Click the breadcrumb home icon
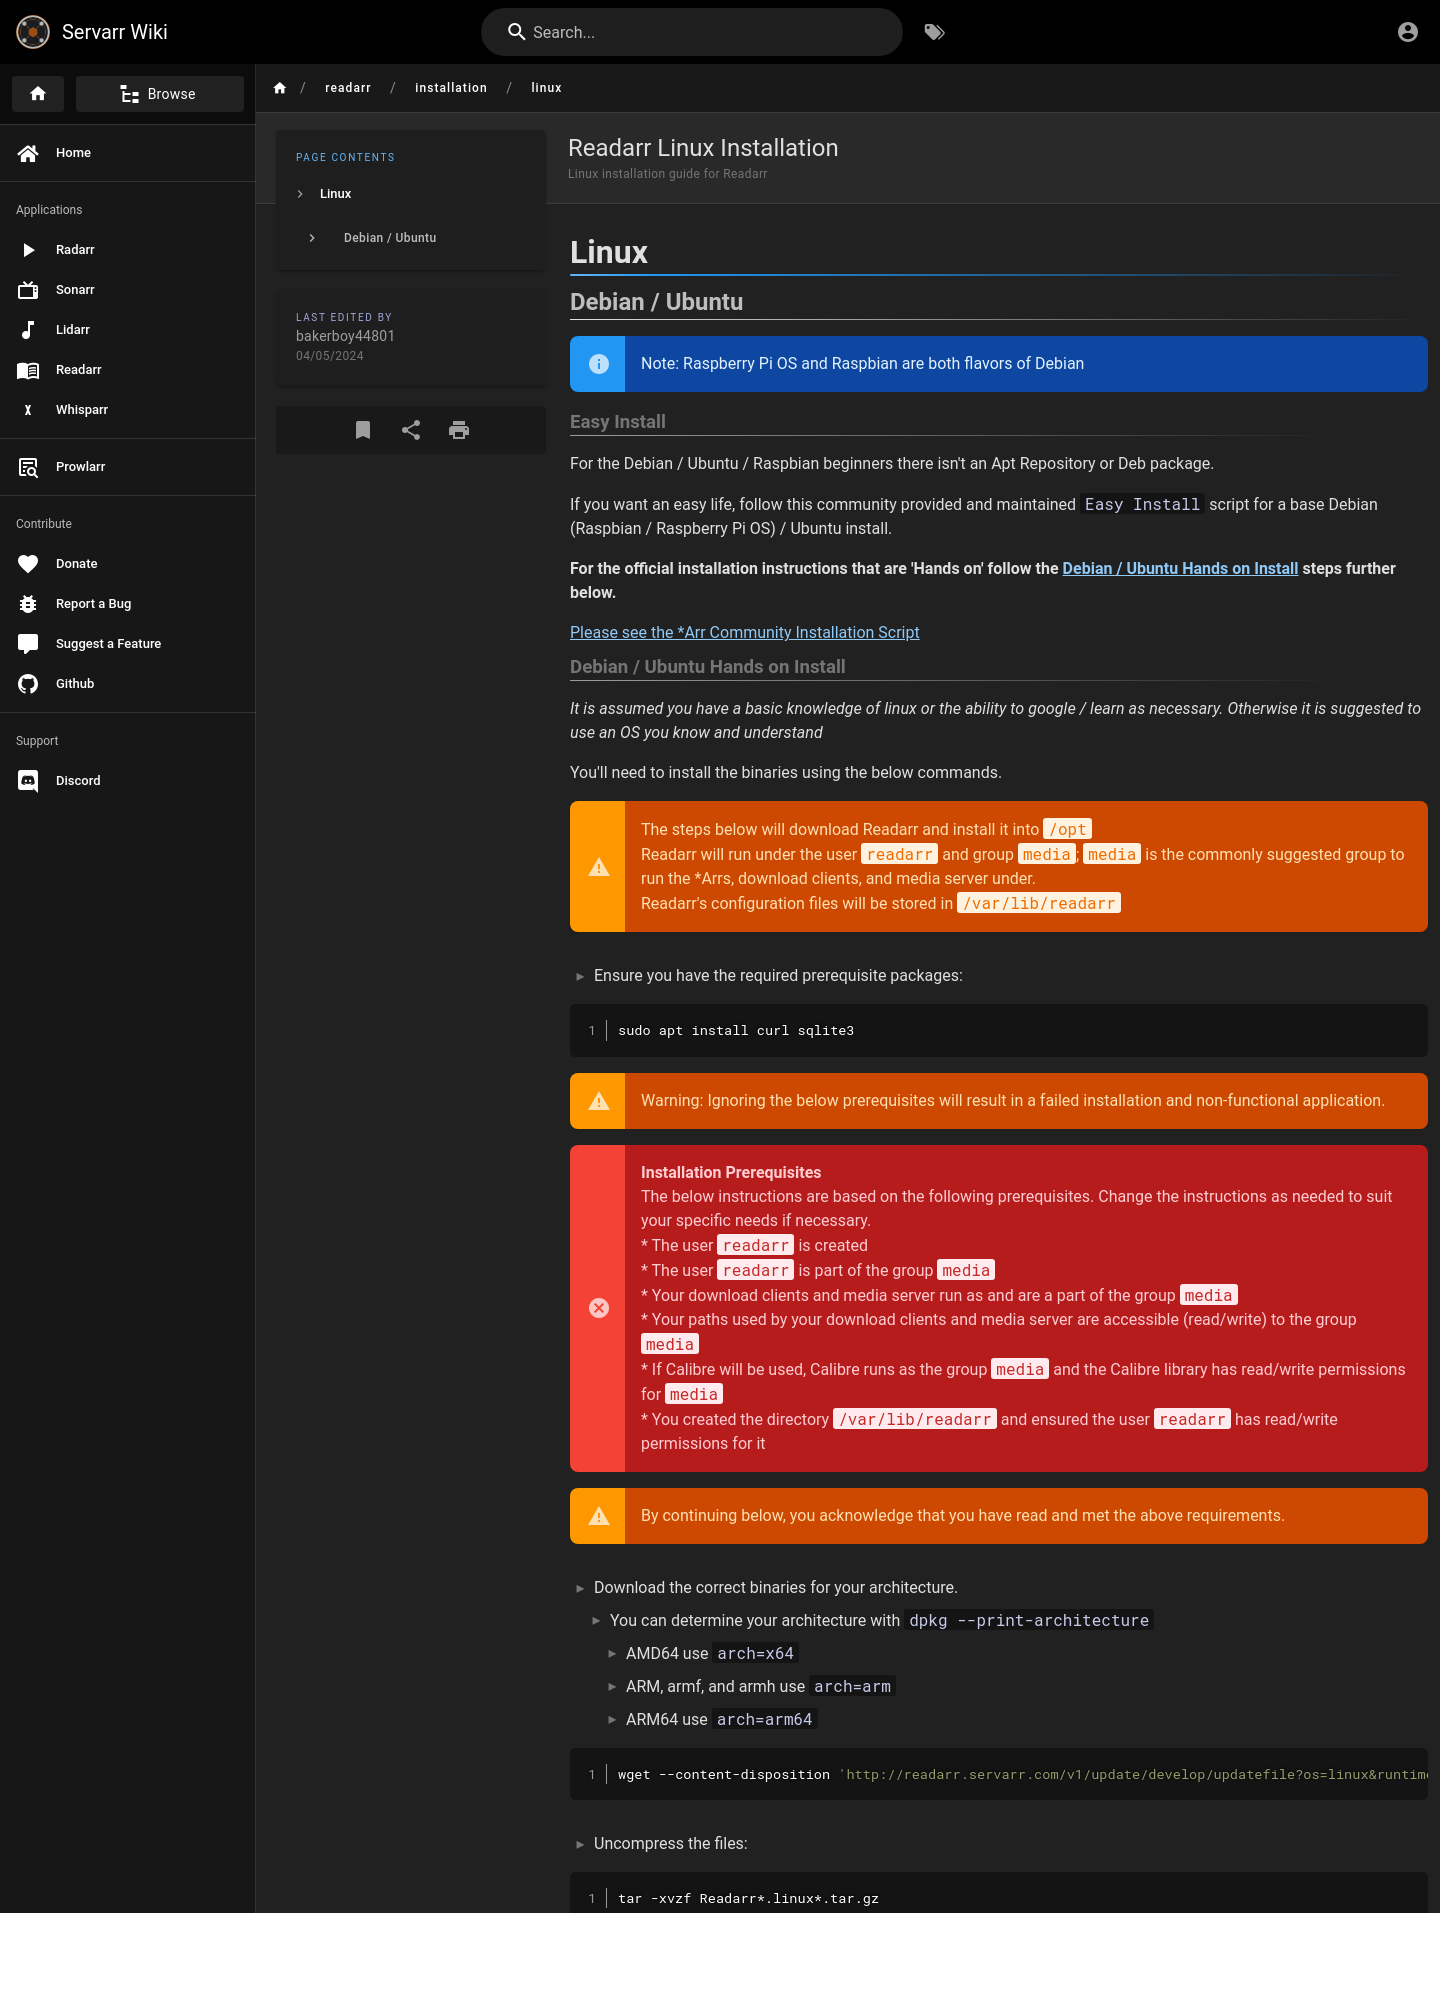 (x=280, y=88)
